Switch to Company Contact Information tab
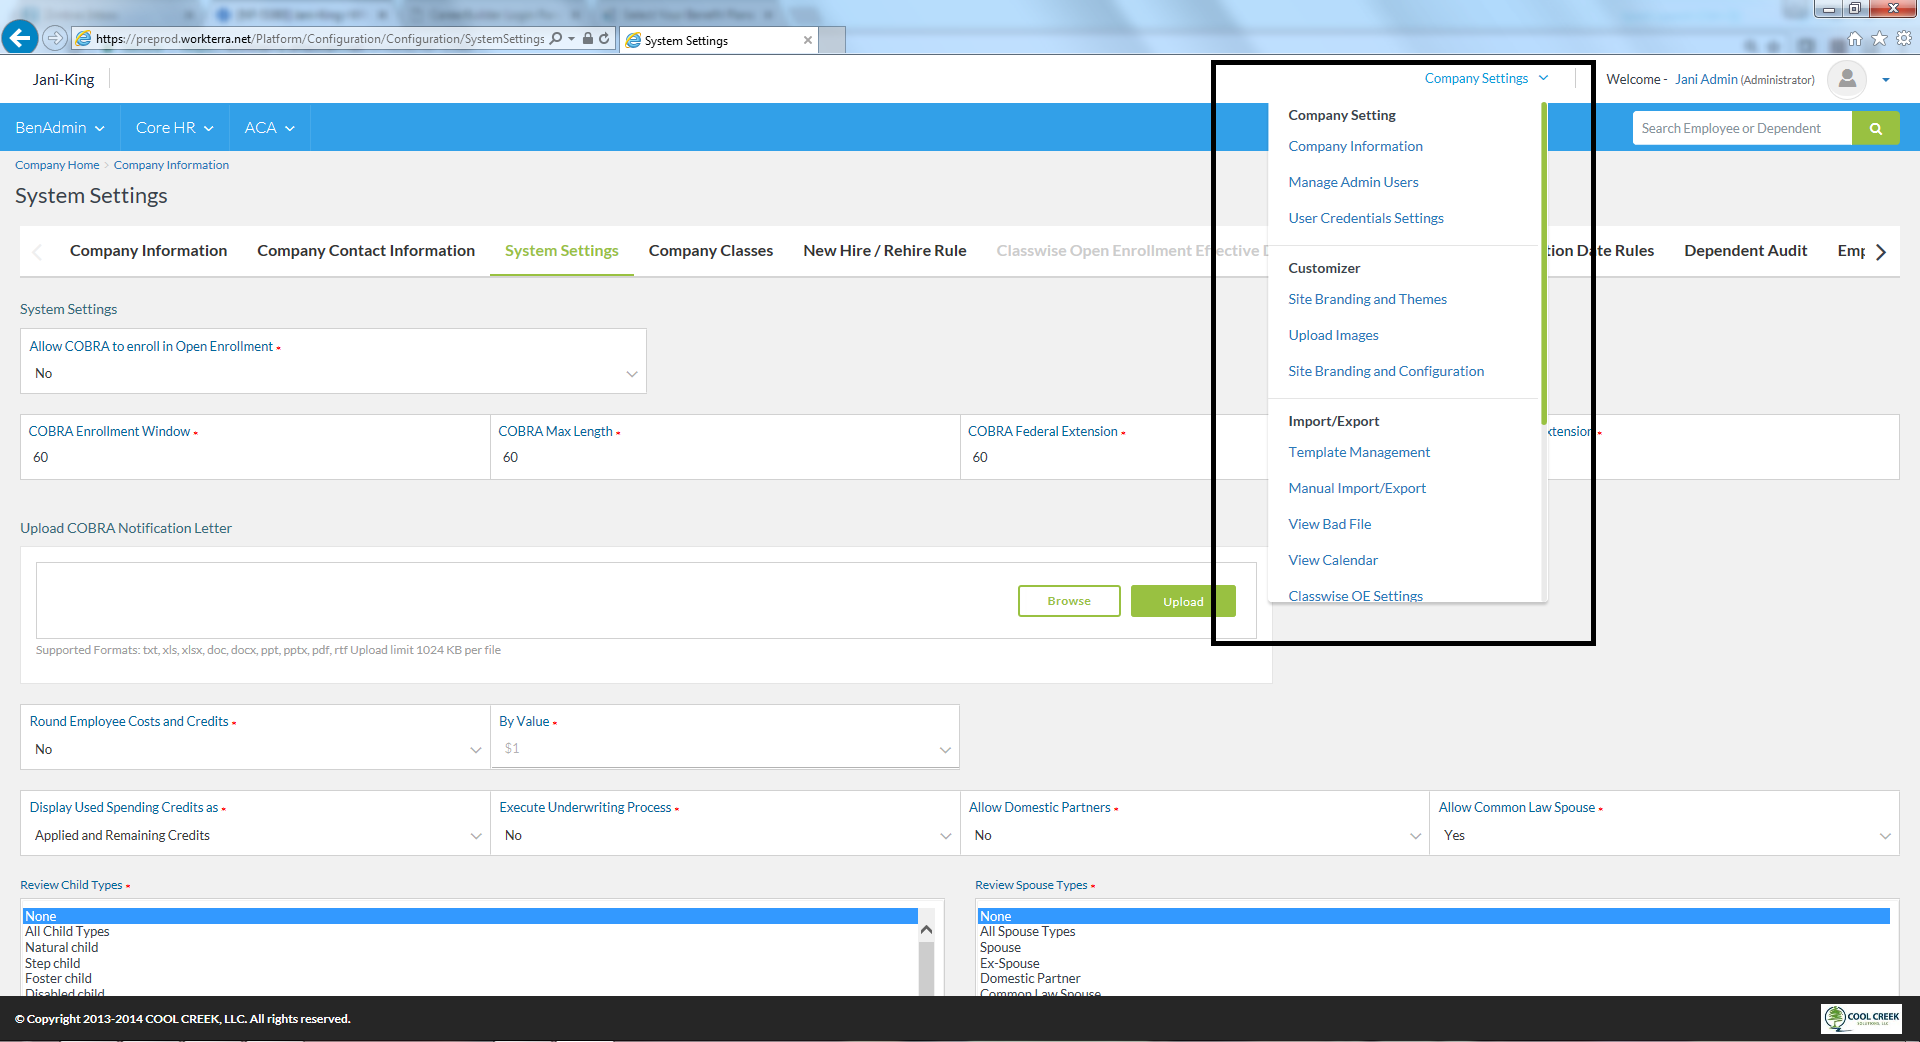The width and height of the screenshot is (1920, 1042). [x=366, y=251]
